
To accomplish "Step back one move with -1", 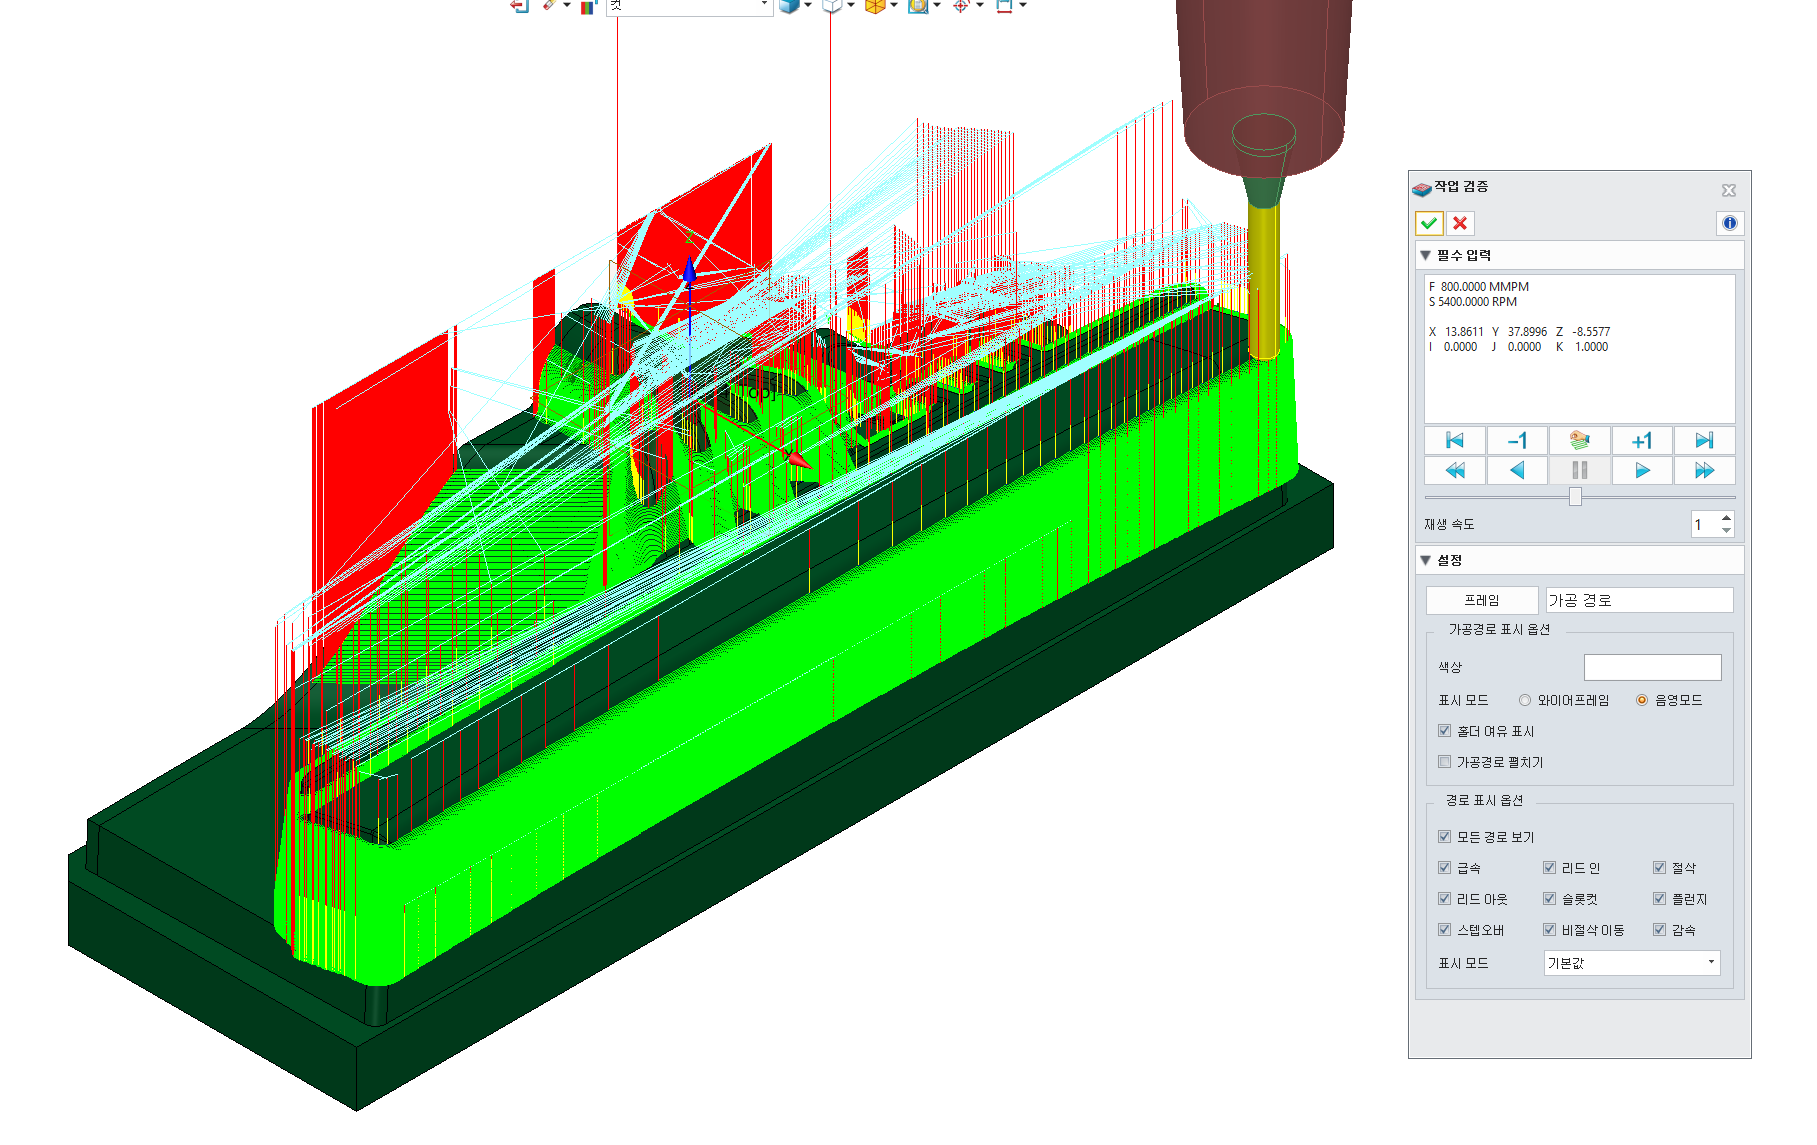I will (x=1517, y=440).
